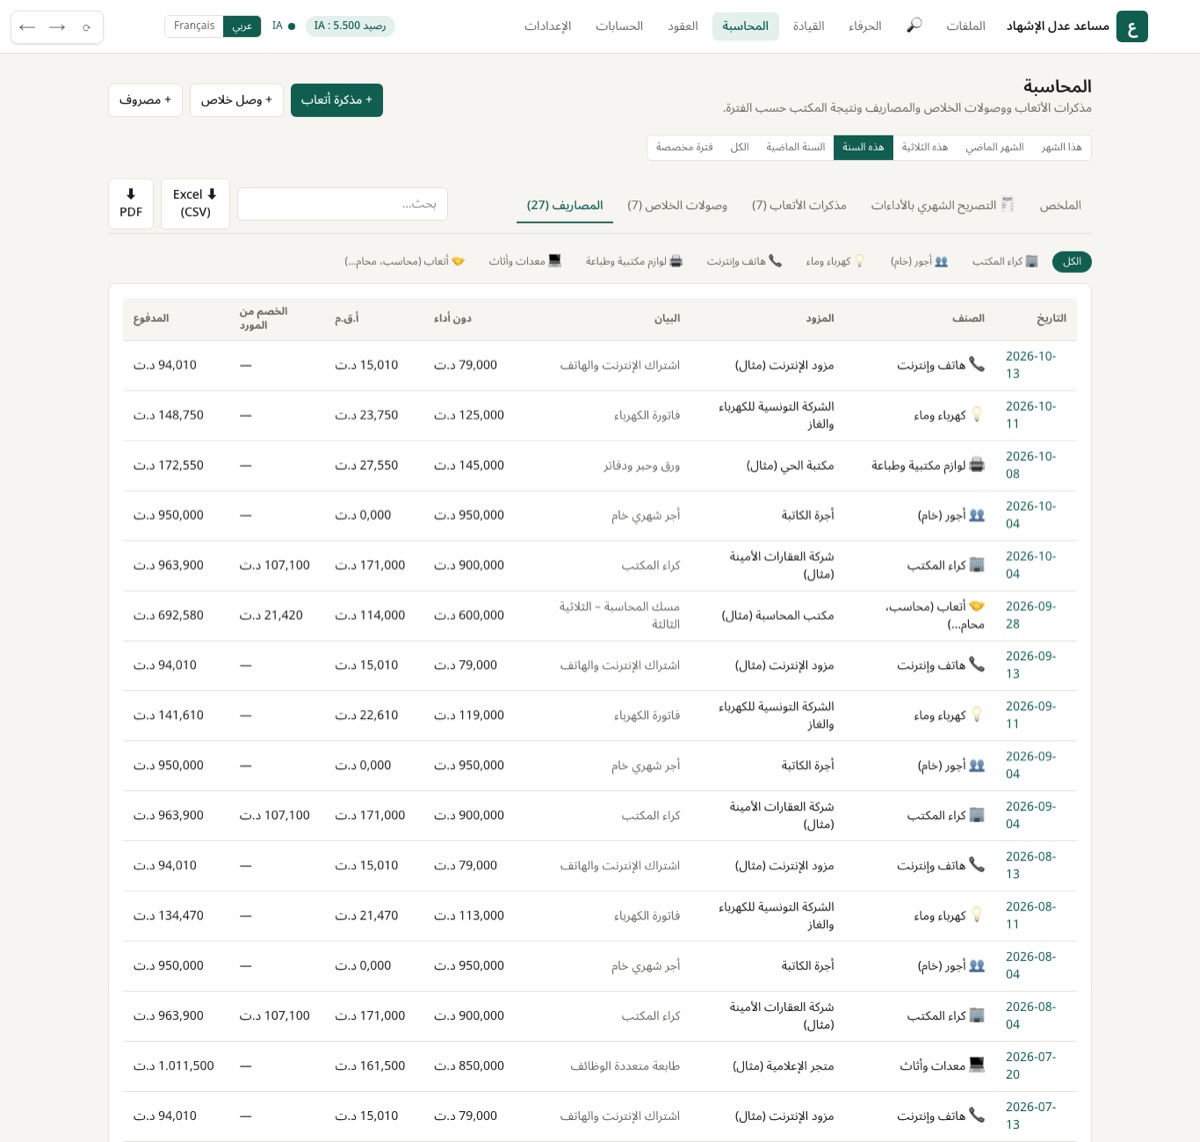Filter by معدات وأثاث laptop chip
The width and height of the screenshot is (1200, 1142).
(525, 261)
